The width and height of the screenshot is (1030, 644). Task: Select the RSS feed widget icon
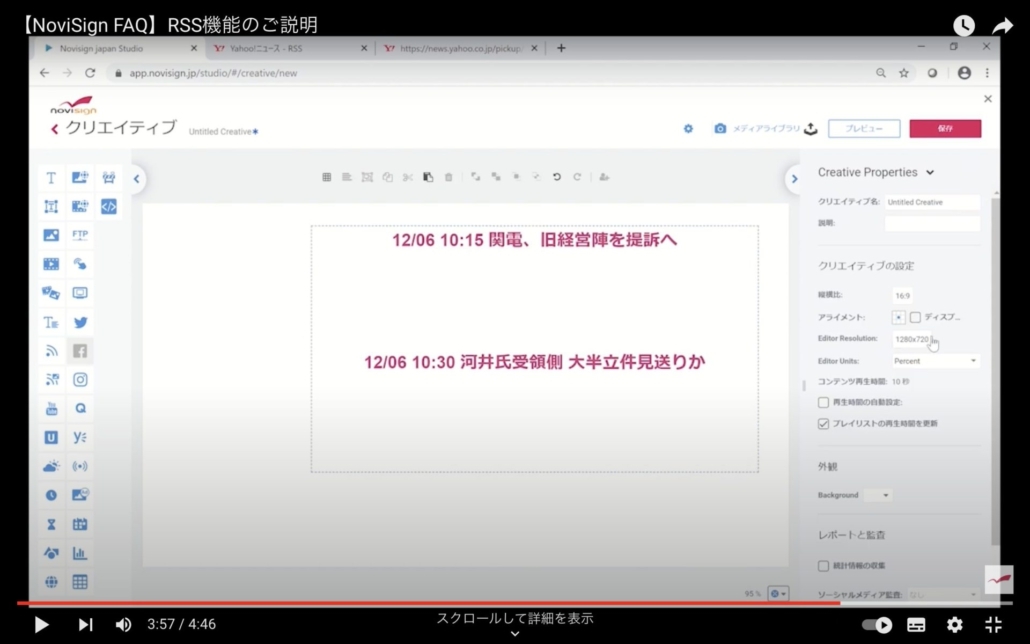click(x=51, y=351)
